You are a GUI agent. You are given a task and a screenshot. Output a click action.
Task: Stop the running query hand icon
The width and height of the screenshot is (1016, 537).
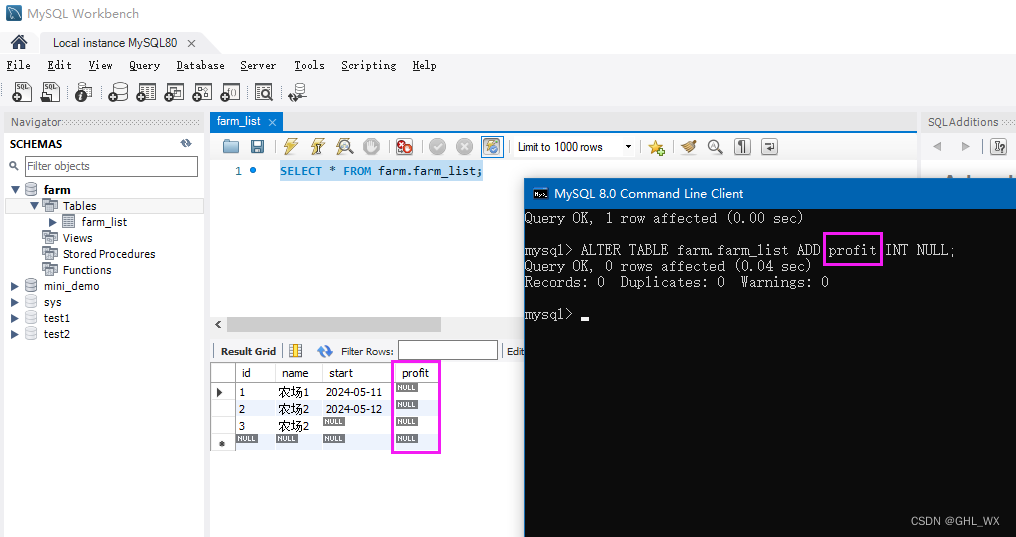(x=371, y=147)
